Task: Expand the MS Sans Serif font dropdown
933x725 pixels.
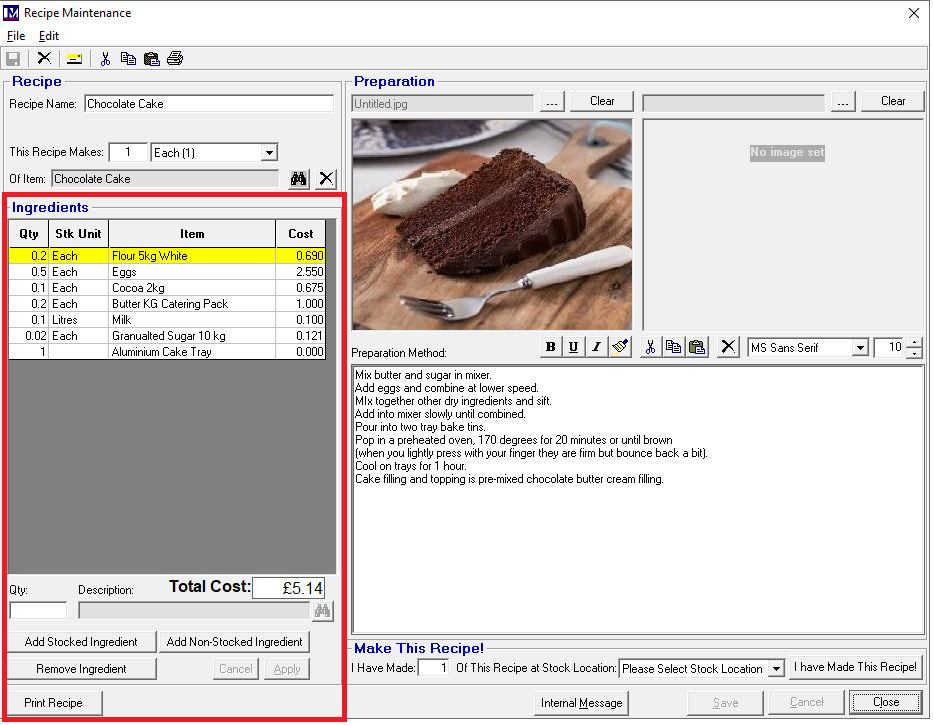Action: [859, 348]
